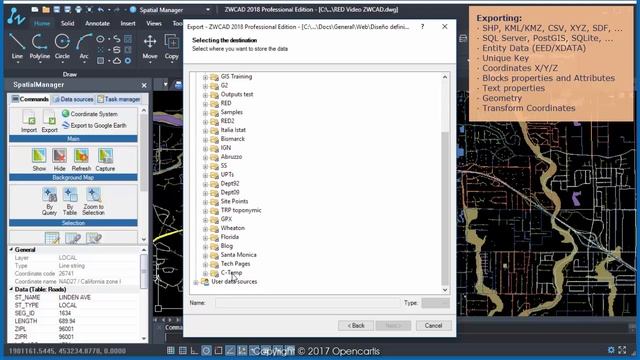
Task: Refresh the background map
Action: point(81,160)
